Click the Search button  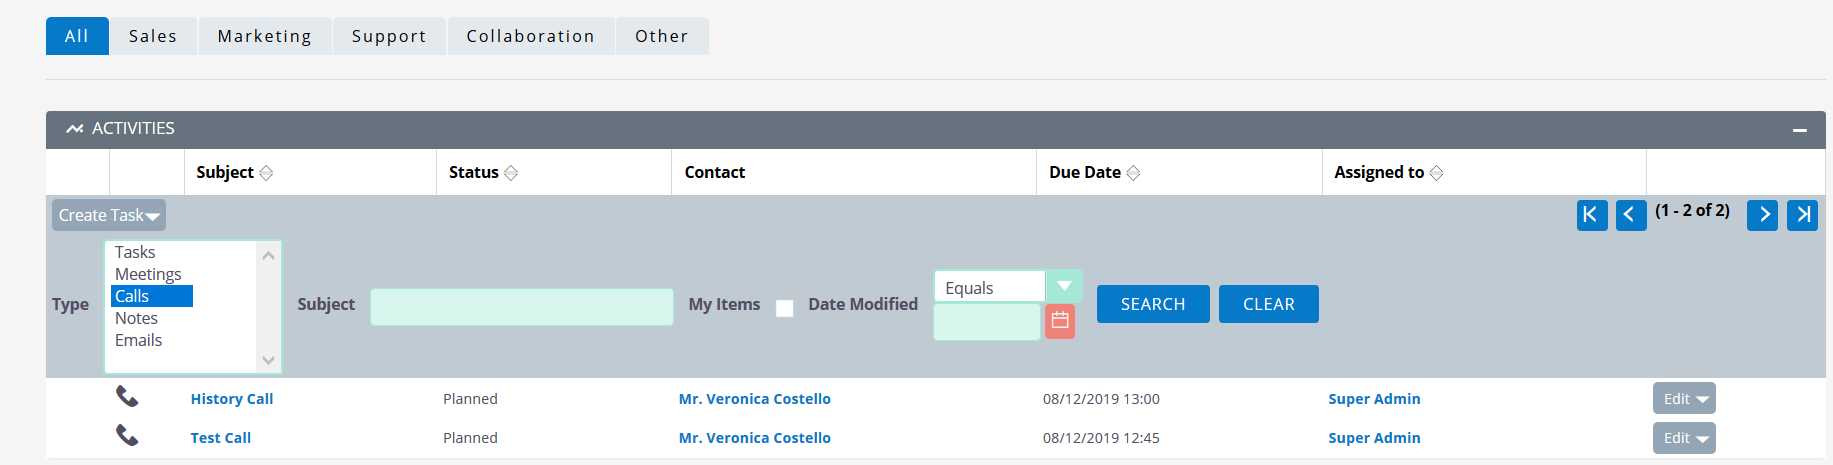point(1153,304)
